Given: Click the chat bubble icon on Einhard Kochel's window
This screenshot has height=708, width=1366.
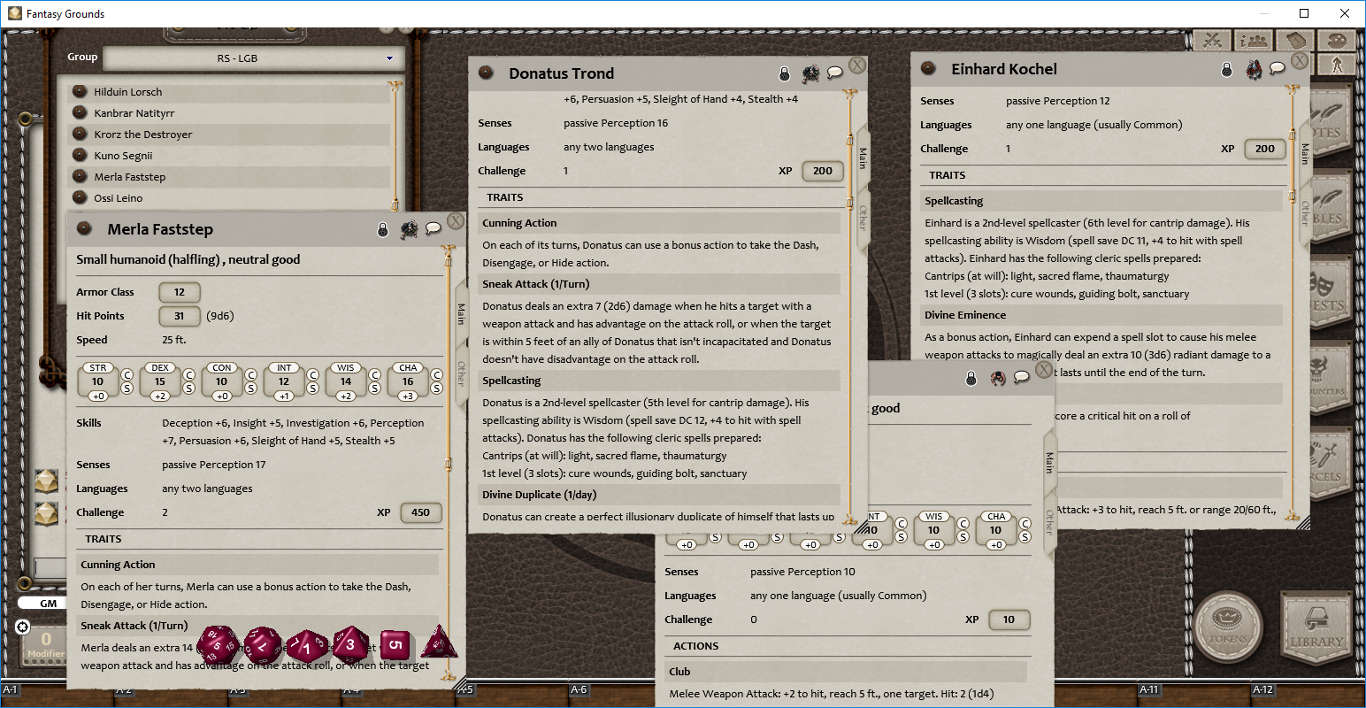Looking at the screenshot, I should point(1277,67).
